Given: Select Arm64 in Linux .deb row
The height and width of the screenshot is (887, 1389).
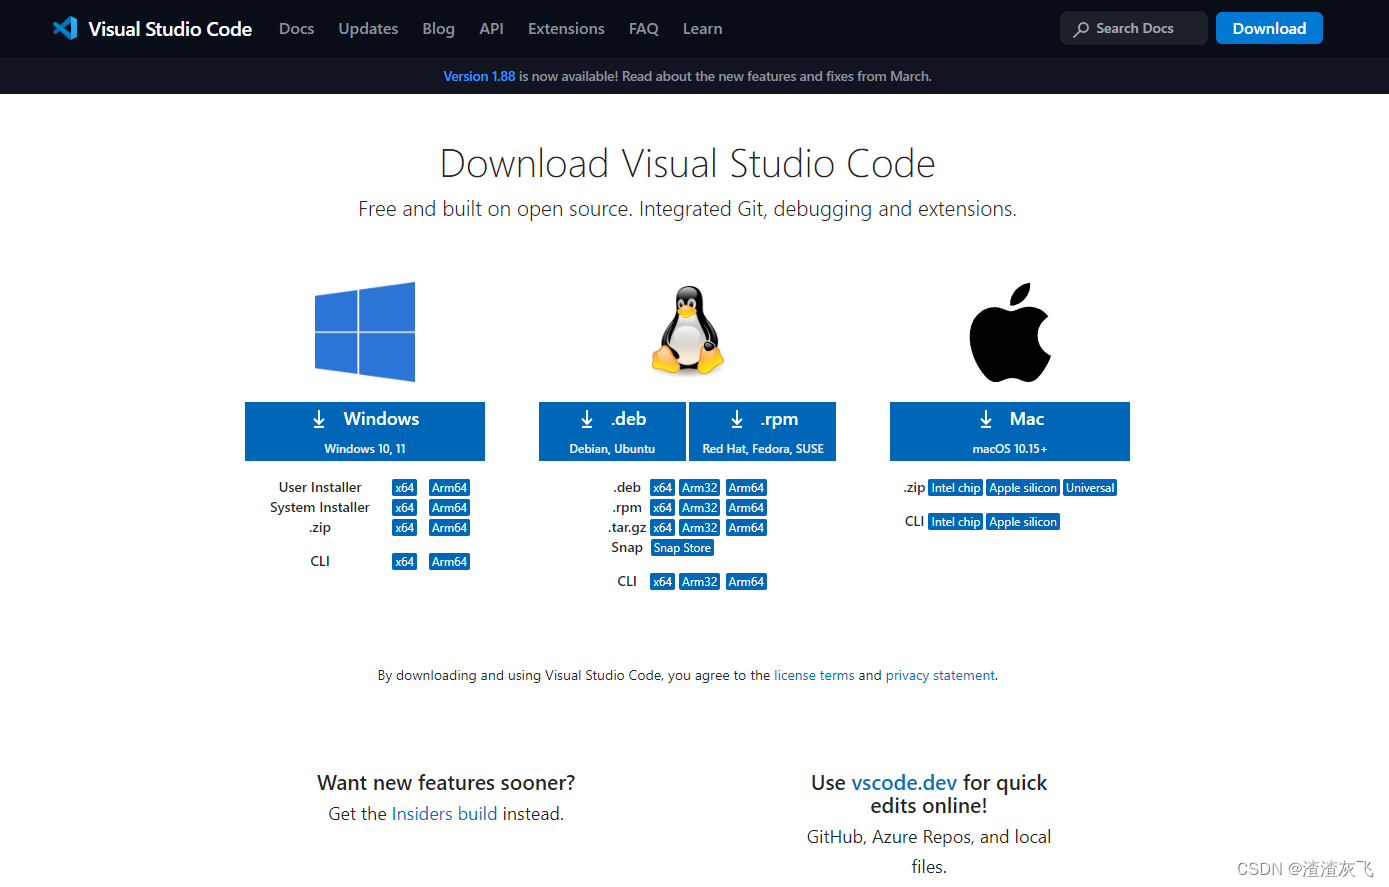Looking at the screenshot, I should click(746, 488).
